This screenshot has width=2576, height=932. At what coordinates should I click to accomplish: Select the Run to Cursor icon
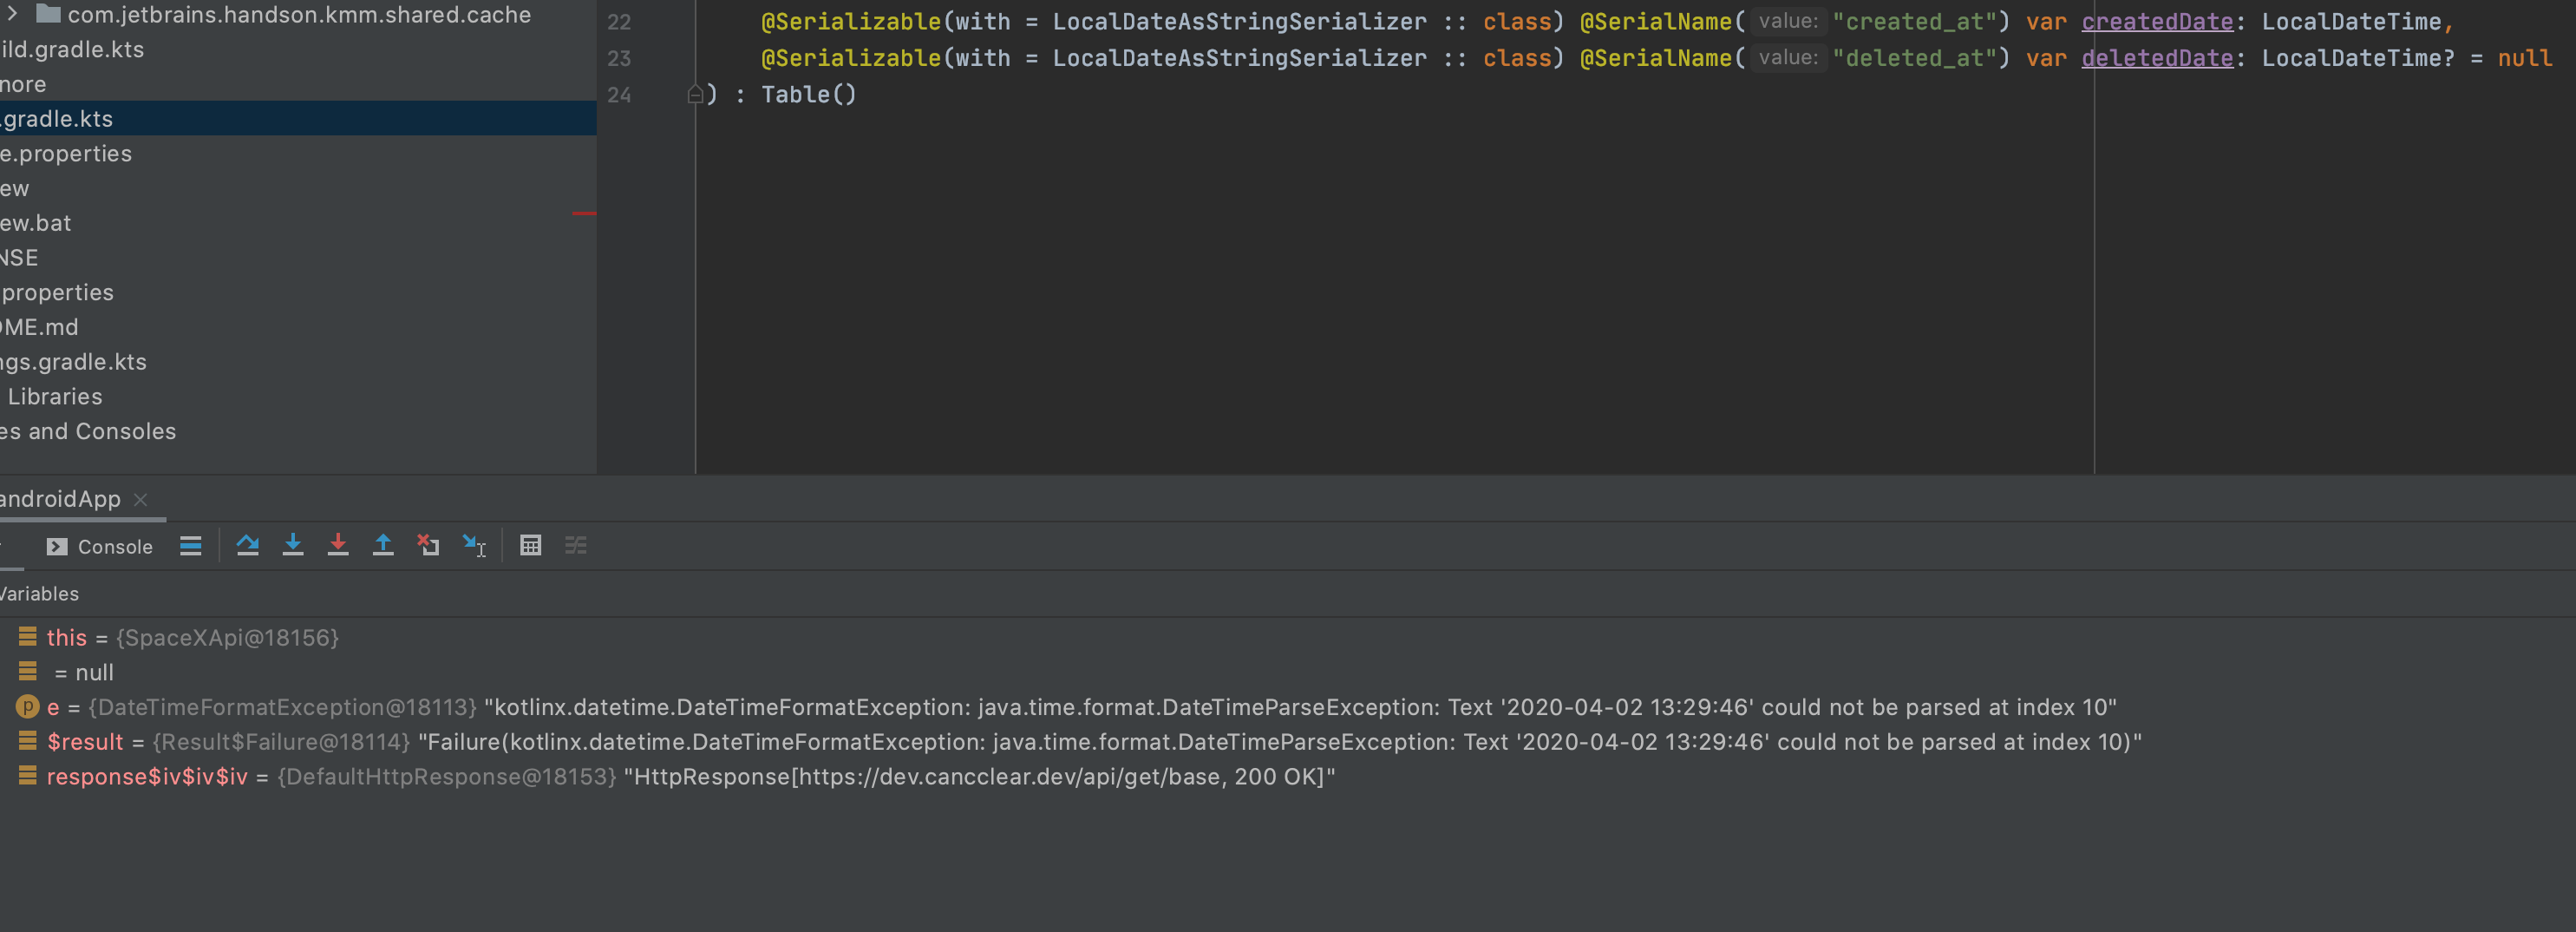[474, 546]
